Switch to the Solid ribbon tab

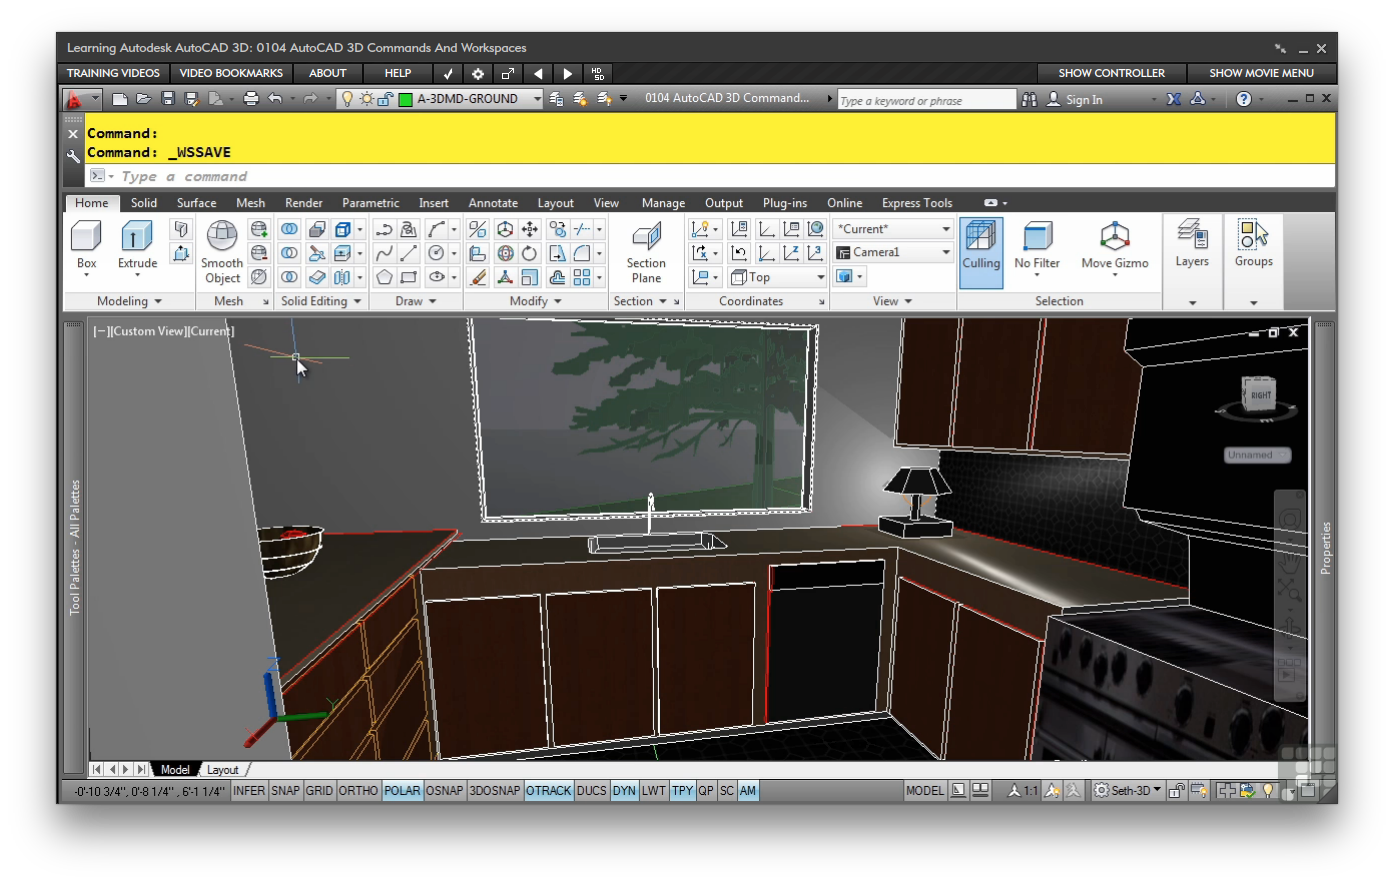144,203
